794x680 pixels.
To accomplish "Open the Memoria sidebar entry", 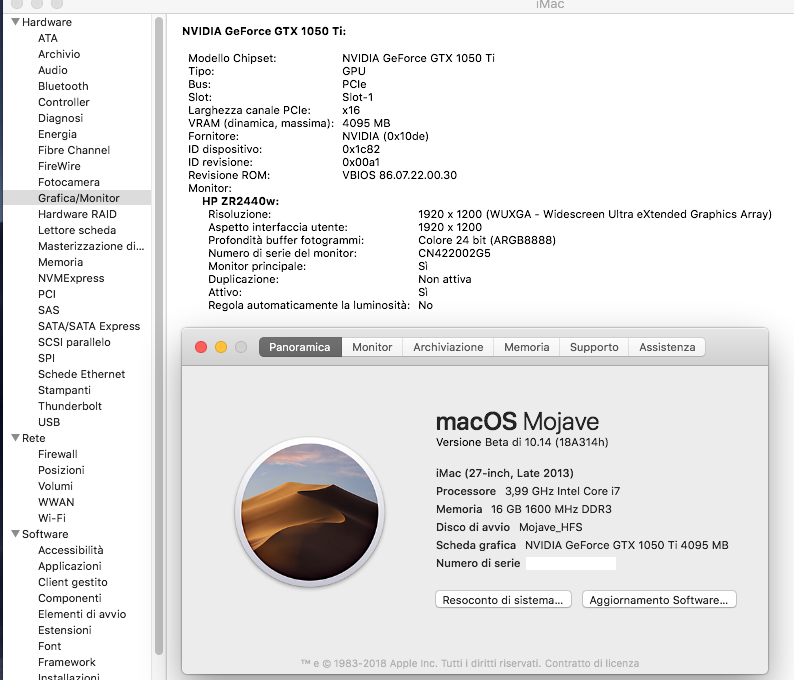I will tap(60, 262).
